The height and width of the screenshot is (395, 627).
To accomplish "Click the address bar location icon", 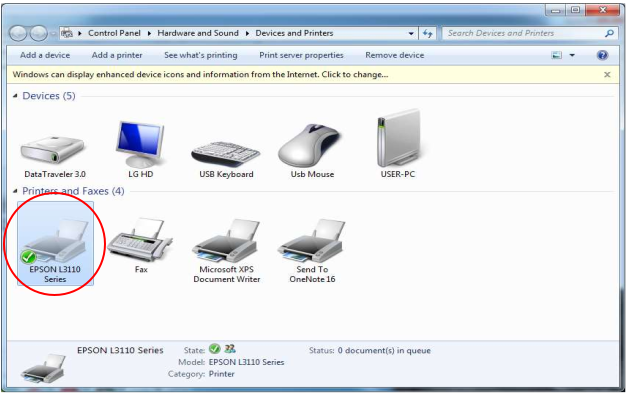I will pyautogui.click(x=67, y=33).
